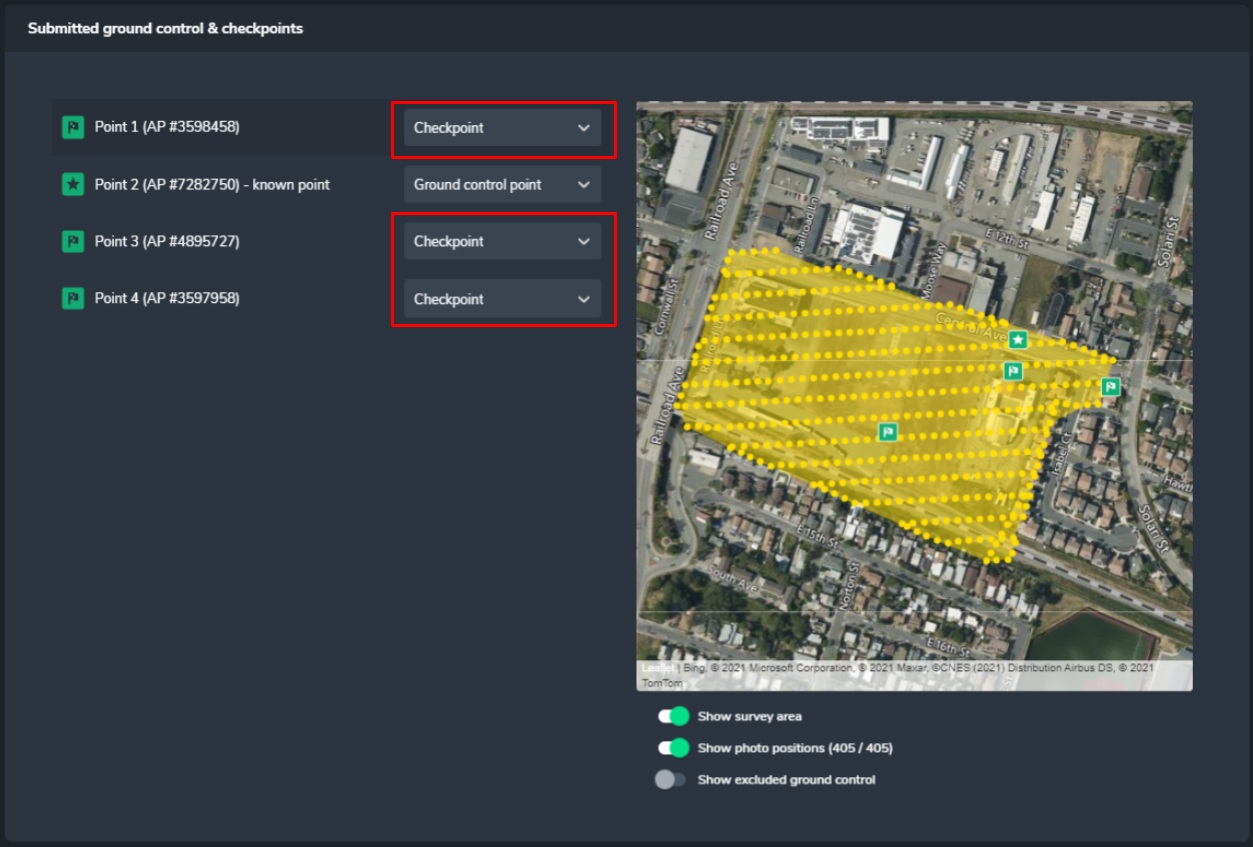Select the star marker on the map
Image resolution: width=1253 pixels, height=847 pixels.
tap(1018, 340)
